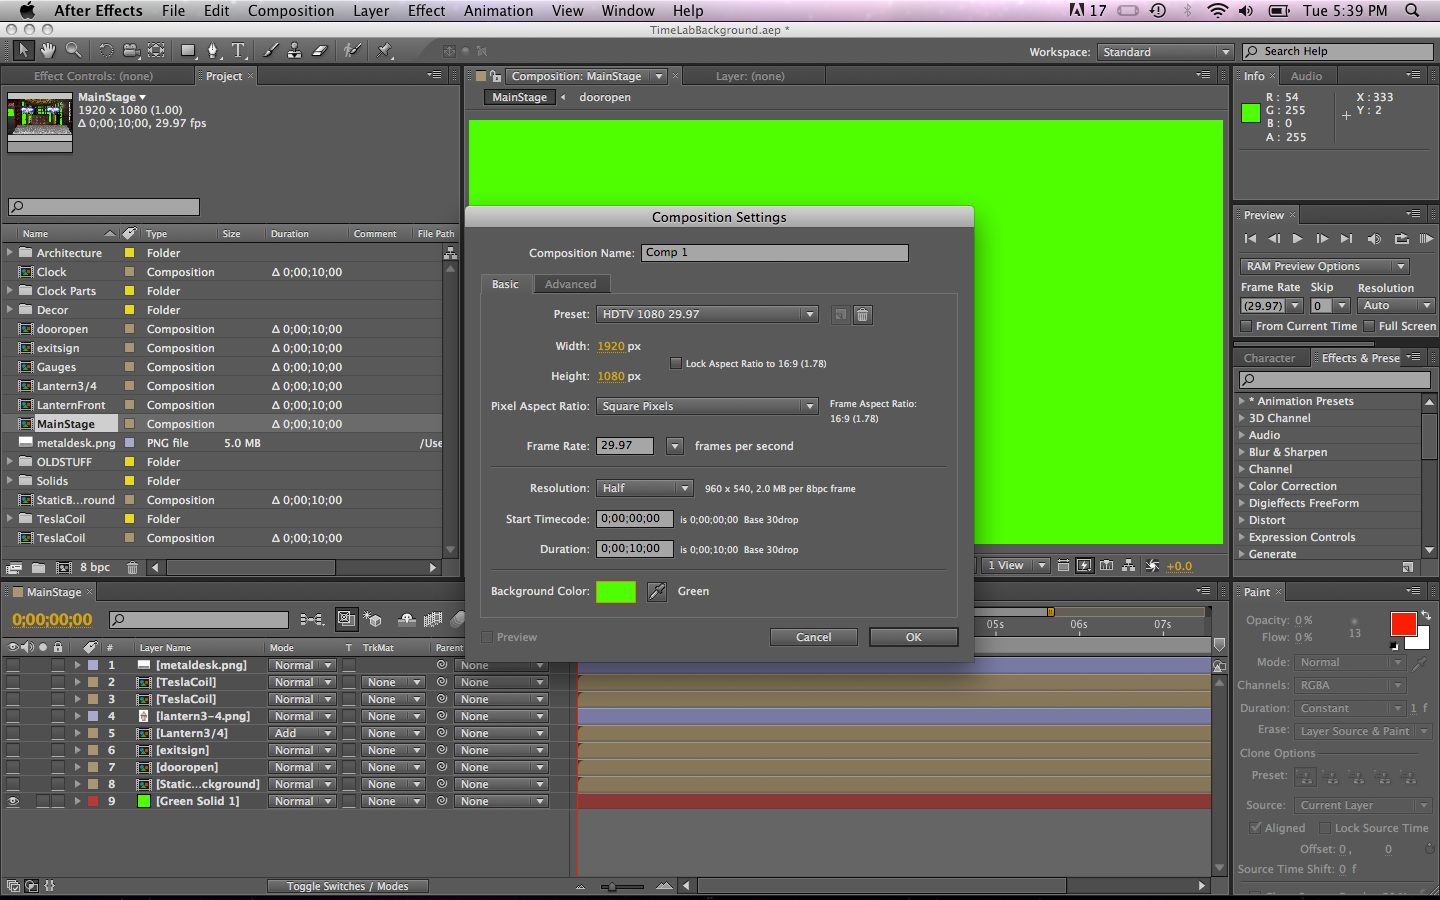
Task: Open Pixel Aspect Ratio dropdown
Action: click(x=707, y=406)
